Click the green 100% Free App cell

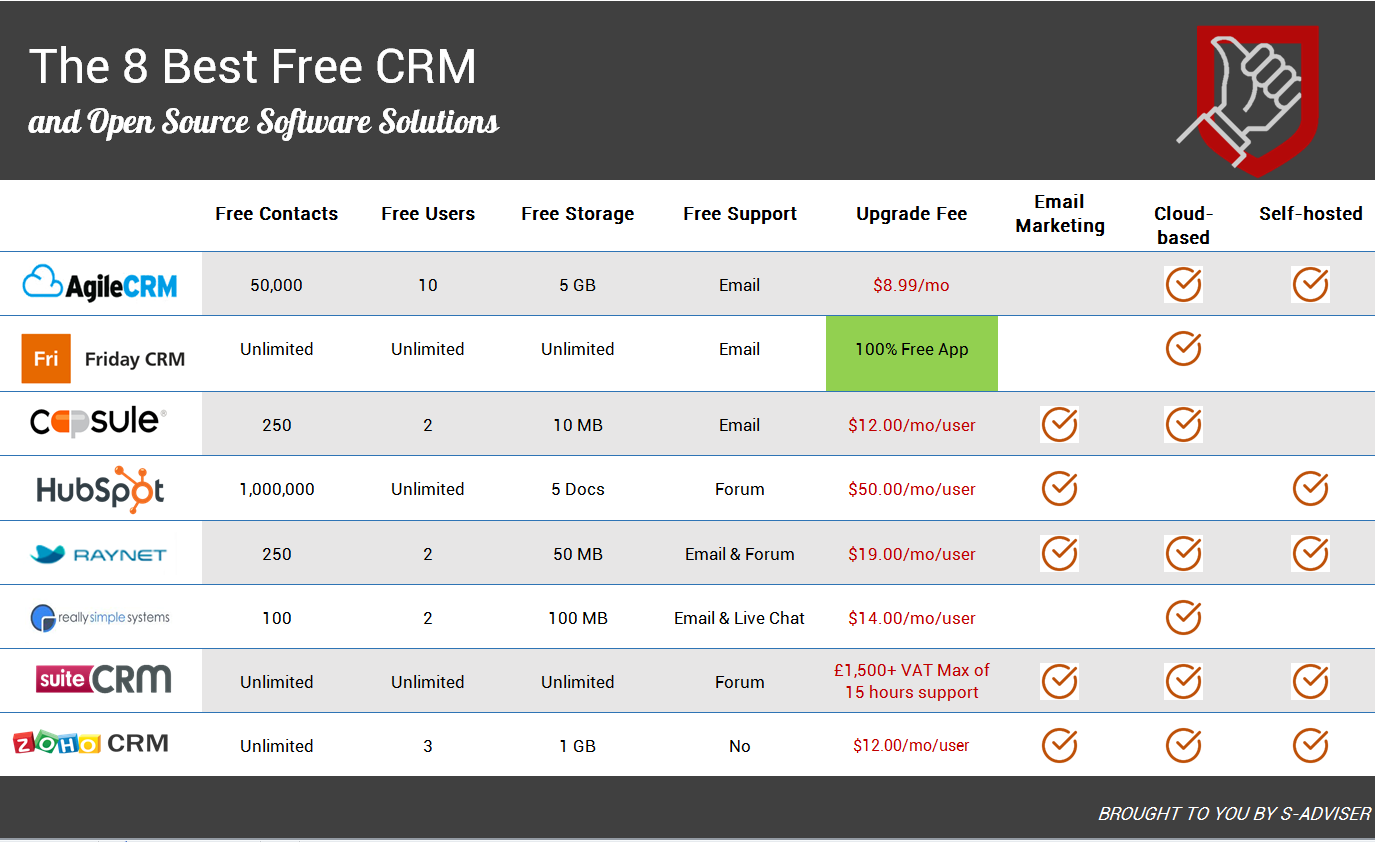click(x=912, y=353)
